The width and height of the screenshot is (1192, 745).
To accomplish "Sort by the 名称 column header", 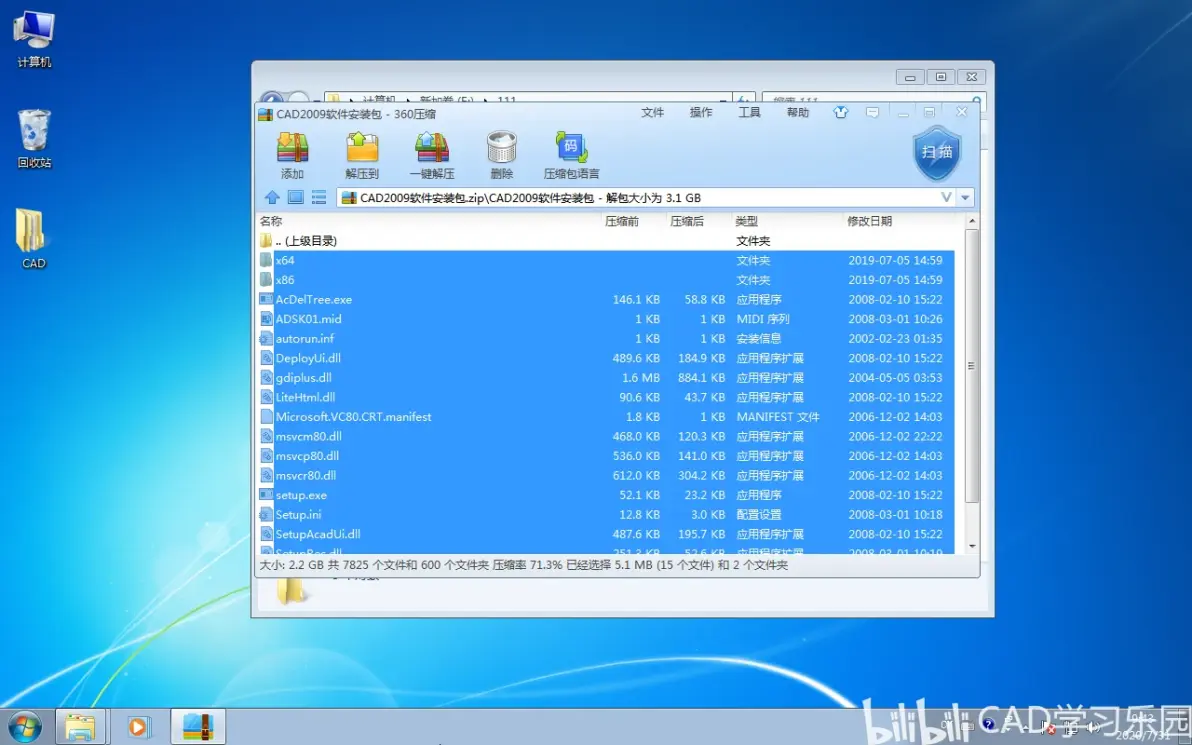I will coord(271,221).
